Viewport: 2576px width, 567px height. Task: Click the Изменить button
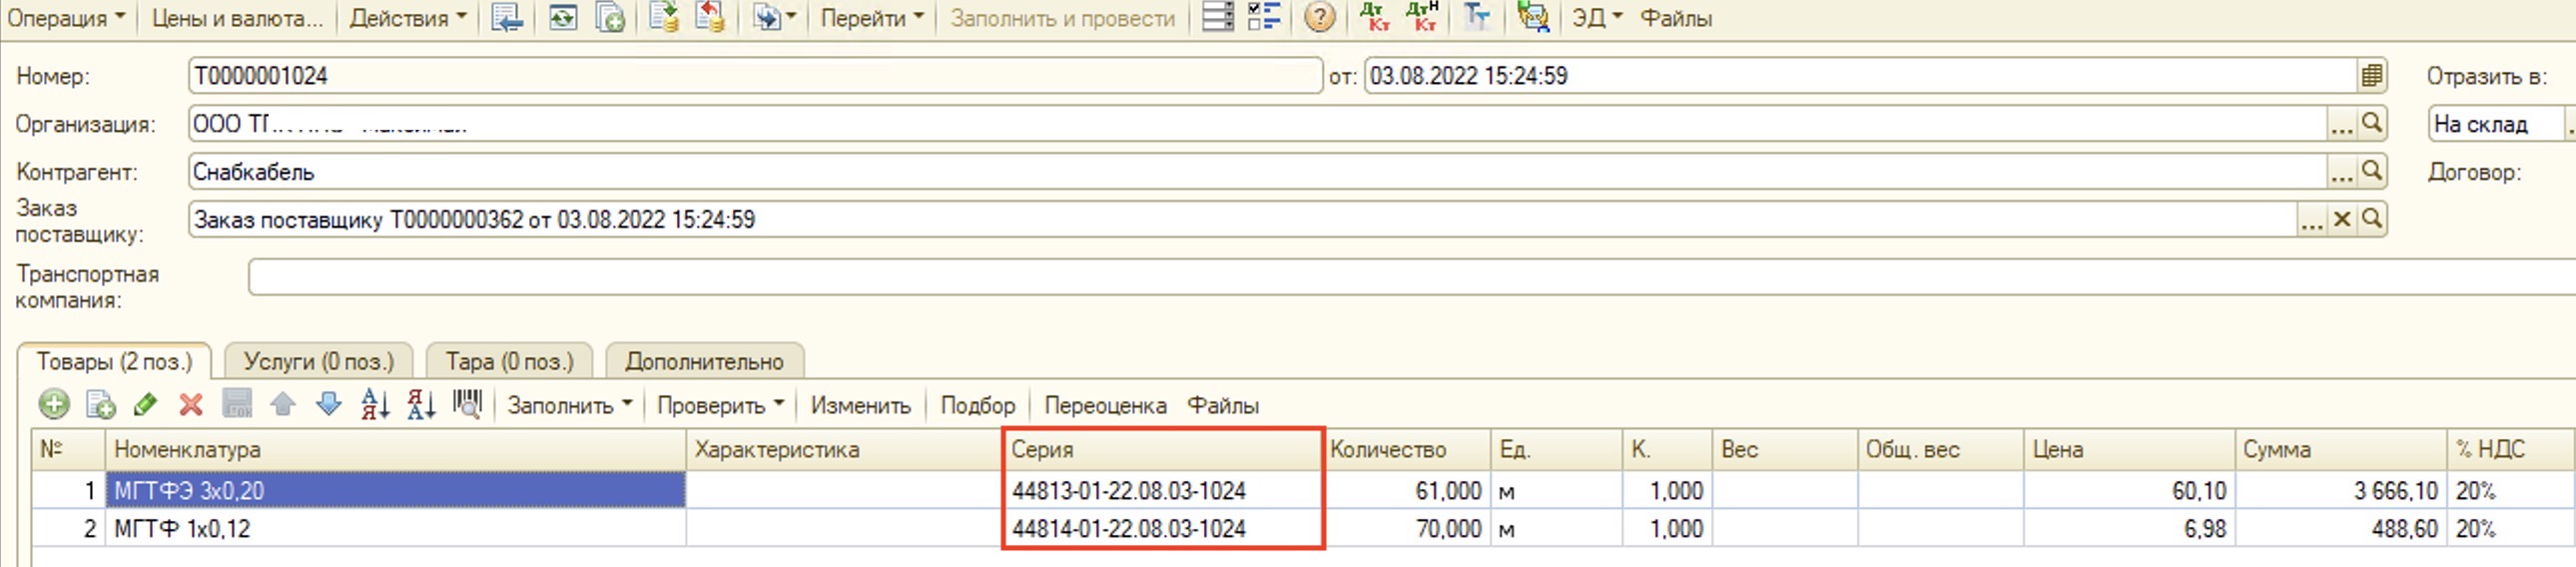pos(860,405)
